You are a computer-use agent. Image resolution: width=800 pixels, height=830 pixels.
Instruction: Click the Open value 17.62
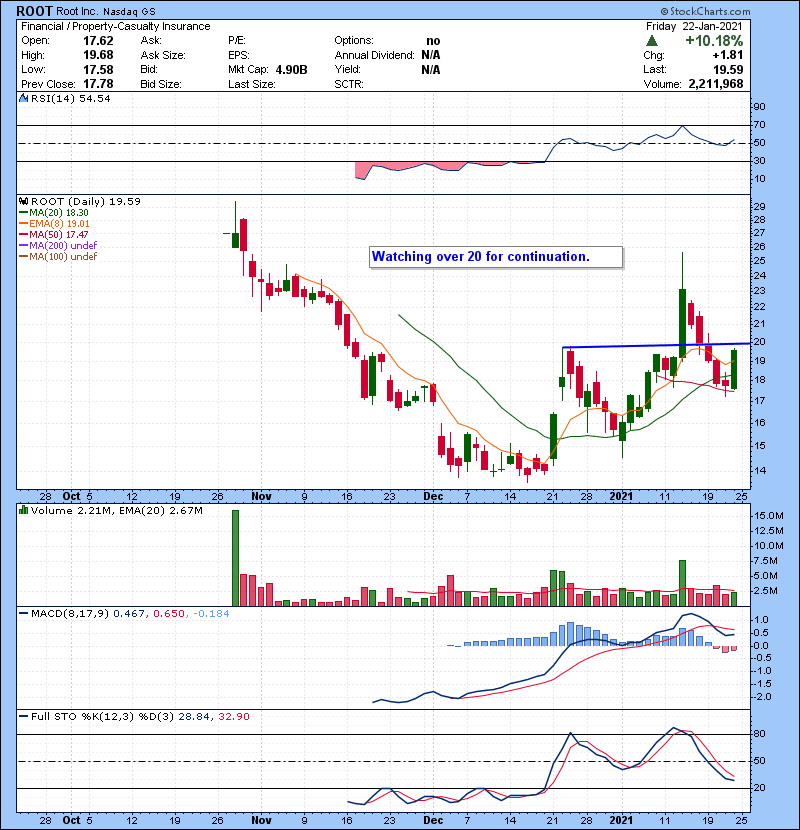tap(98, 41)
